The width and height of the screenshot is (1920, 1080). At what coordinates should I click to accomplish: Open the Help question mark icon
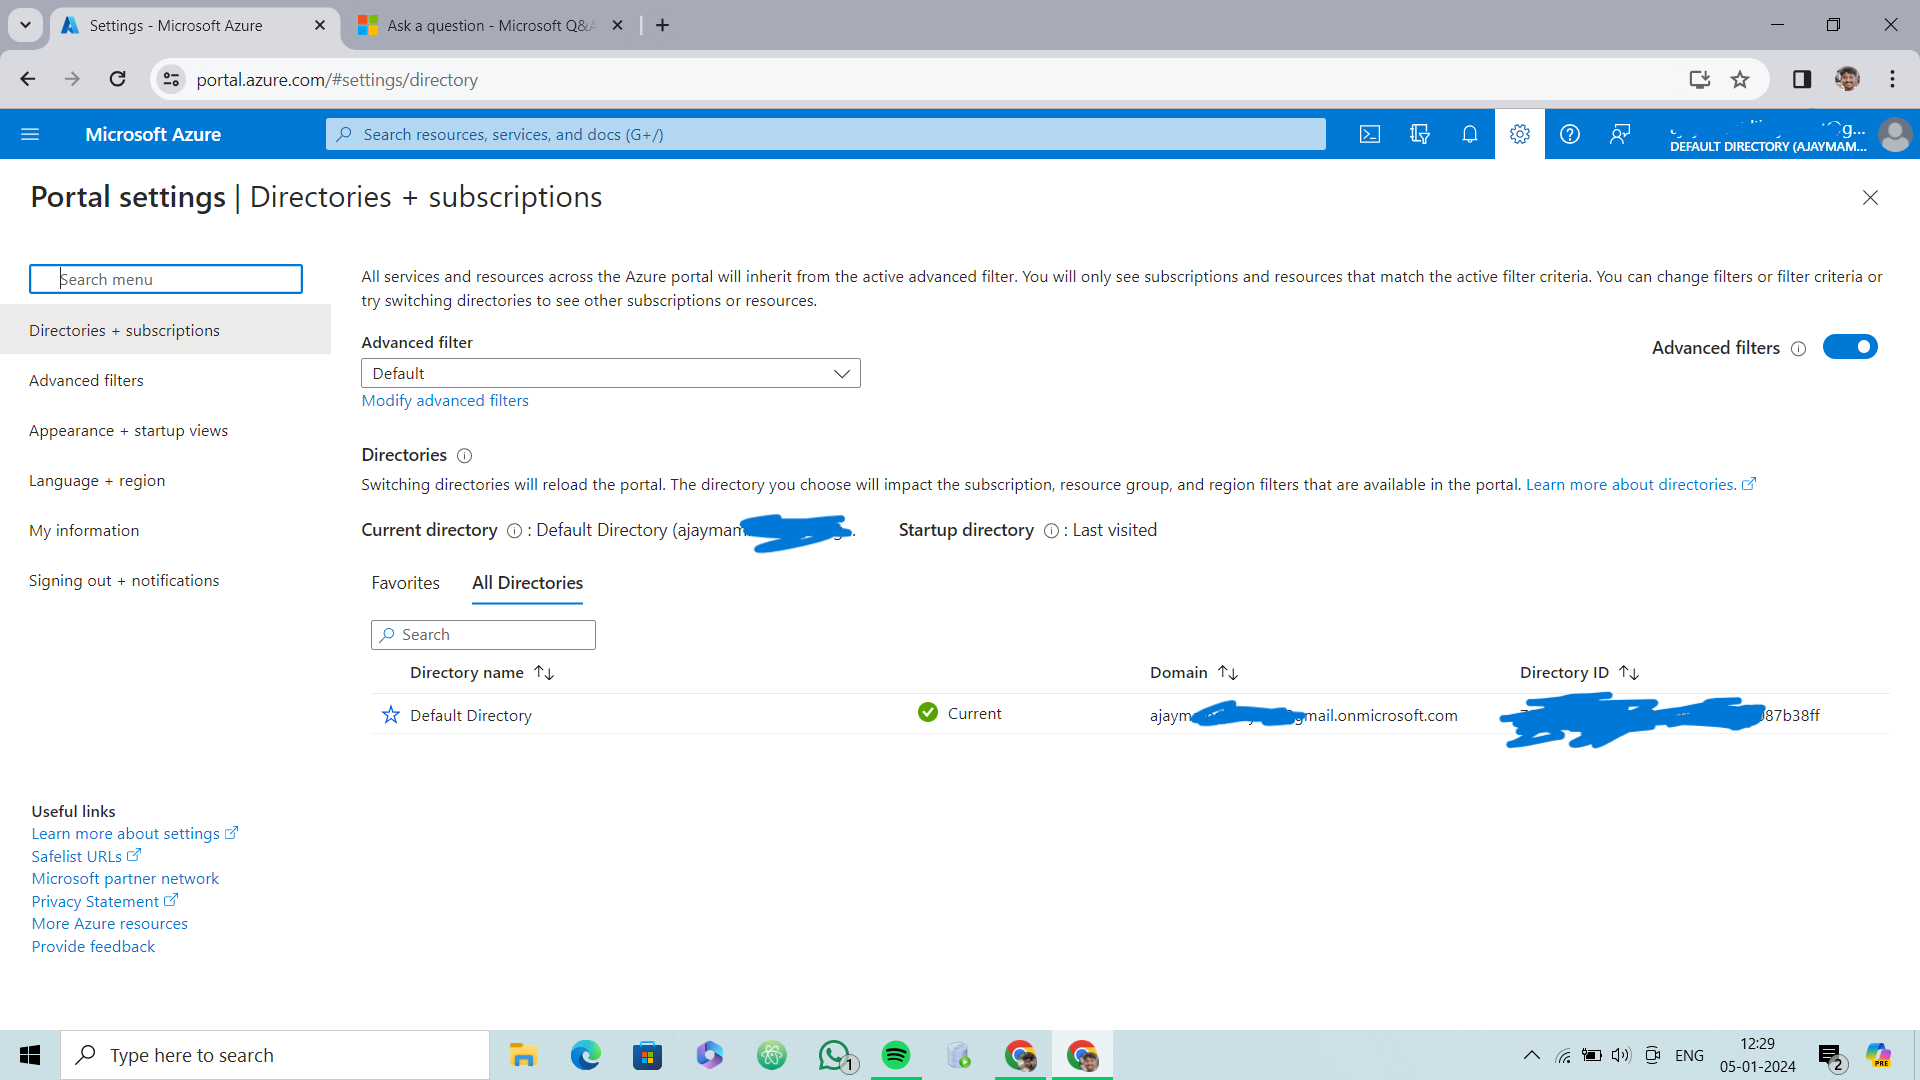coord(1570,134)
